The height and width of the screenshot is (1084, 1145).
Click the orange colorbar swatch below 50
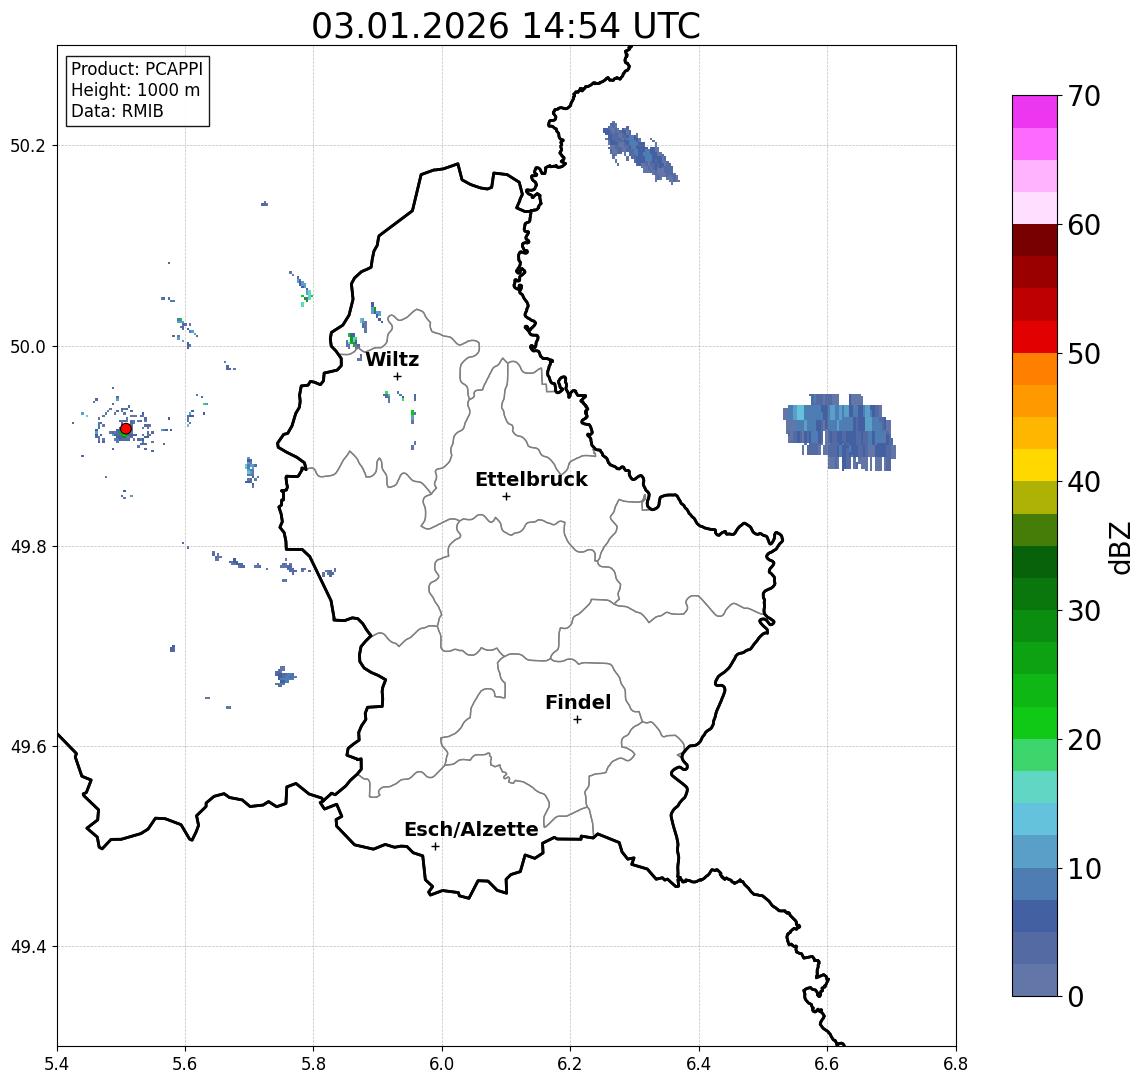[1035, 369]
